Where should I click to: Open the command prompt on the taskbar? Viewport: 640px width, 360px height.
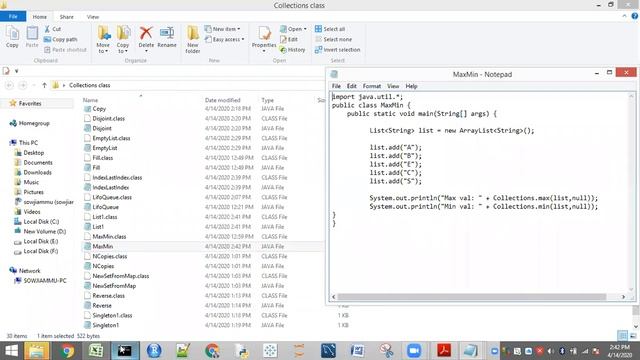(124, 351)
